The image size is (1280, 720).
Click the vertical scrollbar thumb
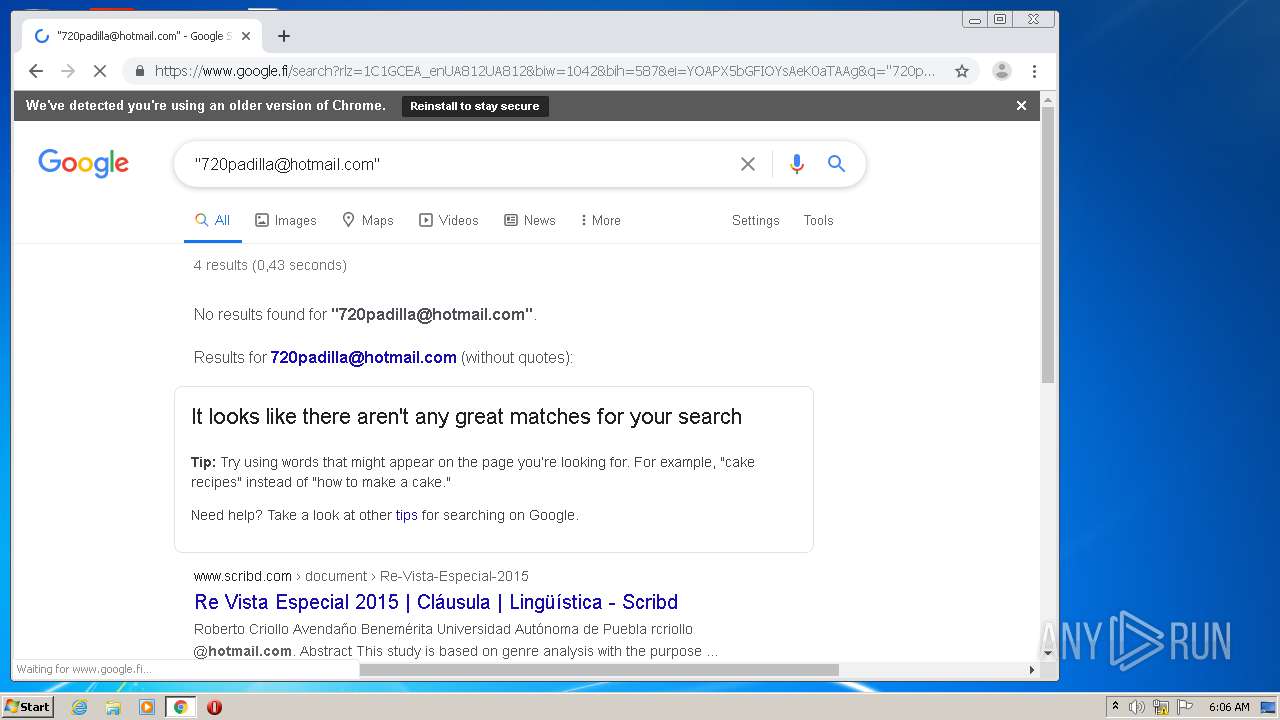(x=1048, y=245)
